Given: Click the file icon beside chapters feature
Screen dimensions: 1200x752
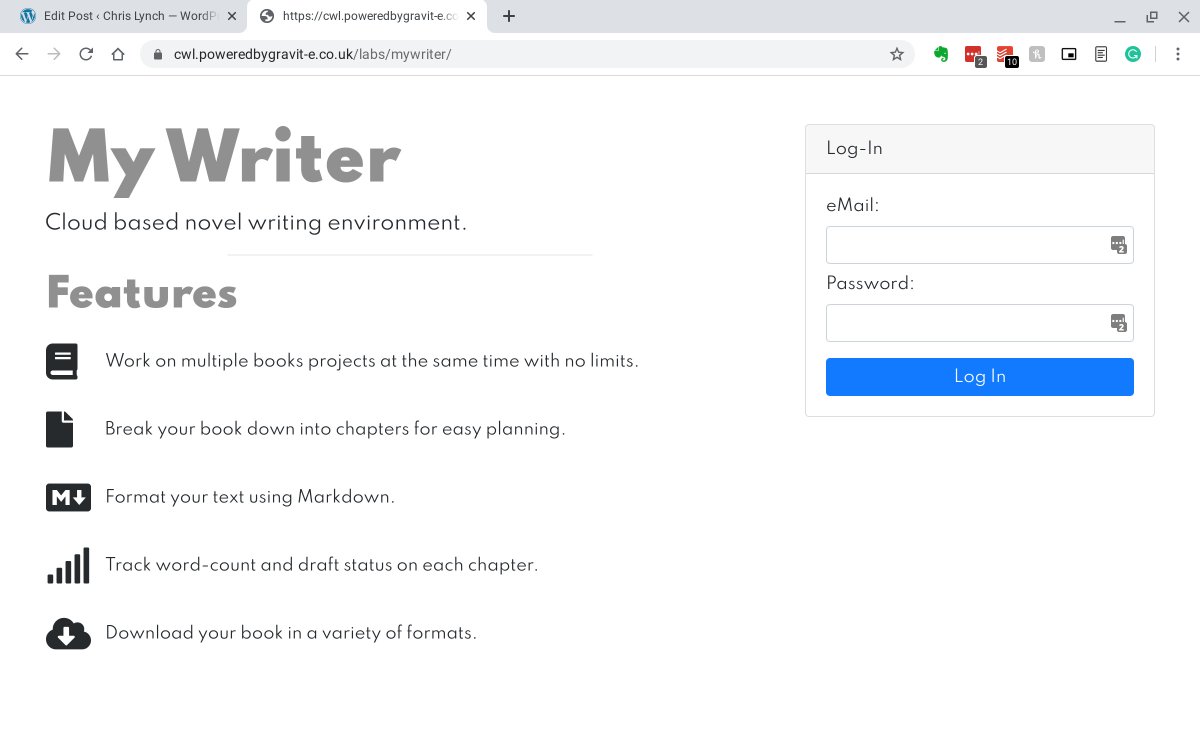Looking at the screenshot, I should pyautogui.click(x=60, y=429).
